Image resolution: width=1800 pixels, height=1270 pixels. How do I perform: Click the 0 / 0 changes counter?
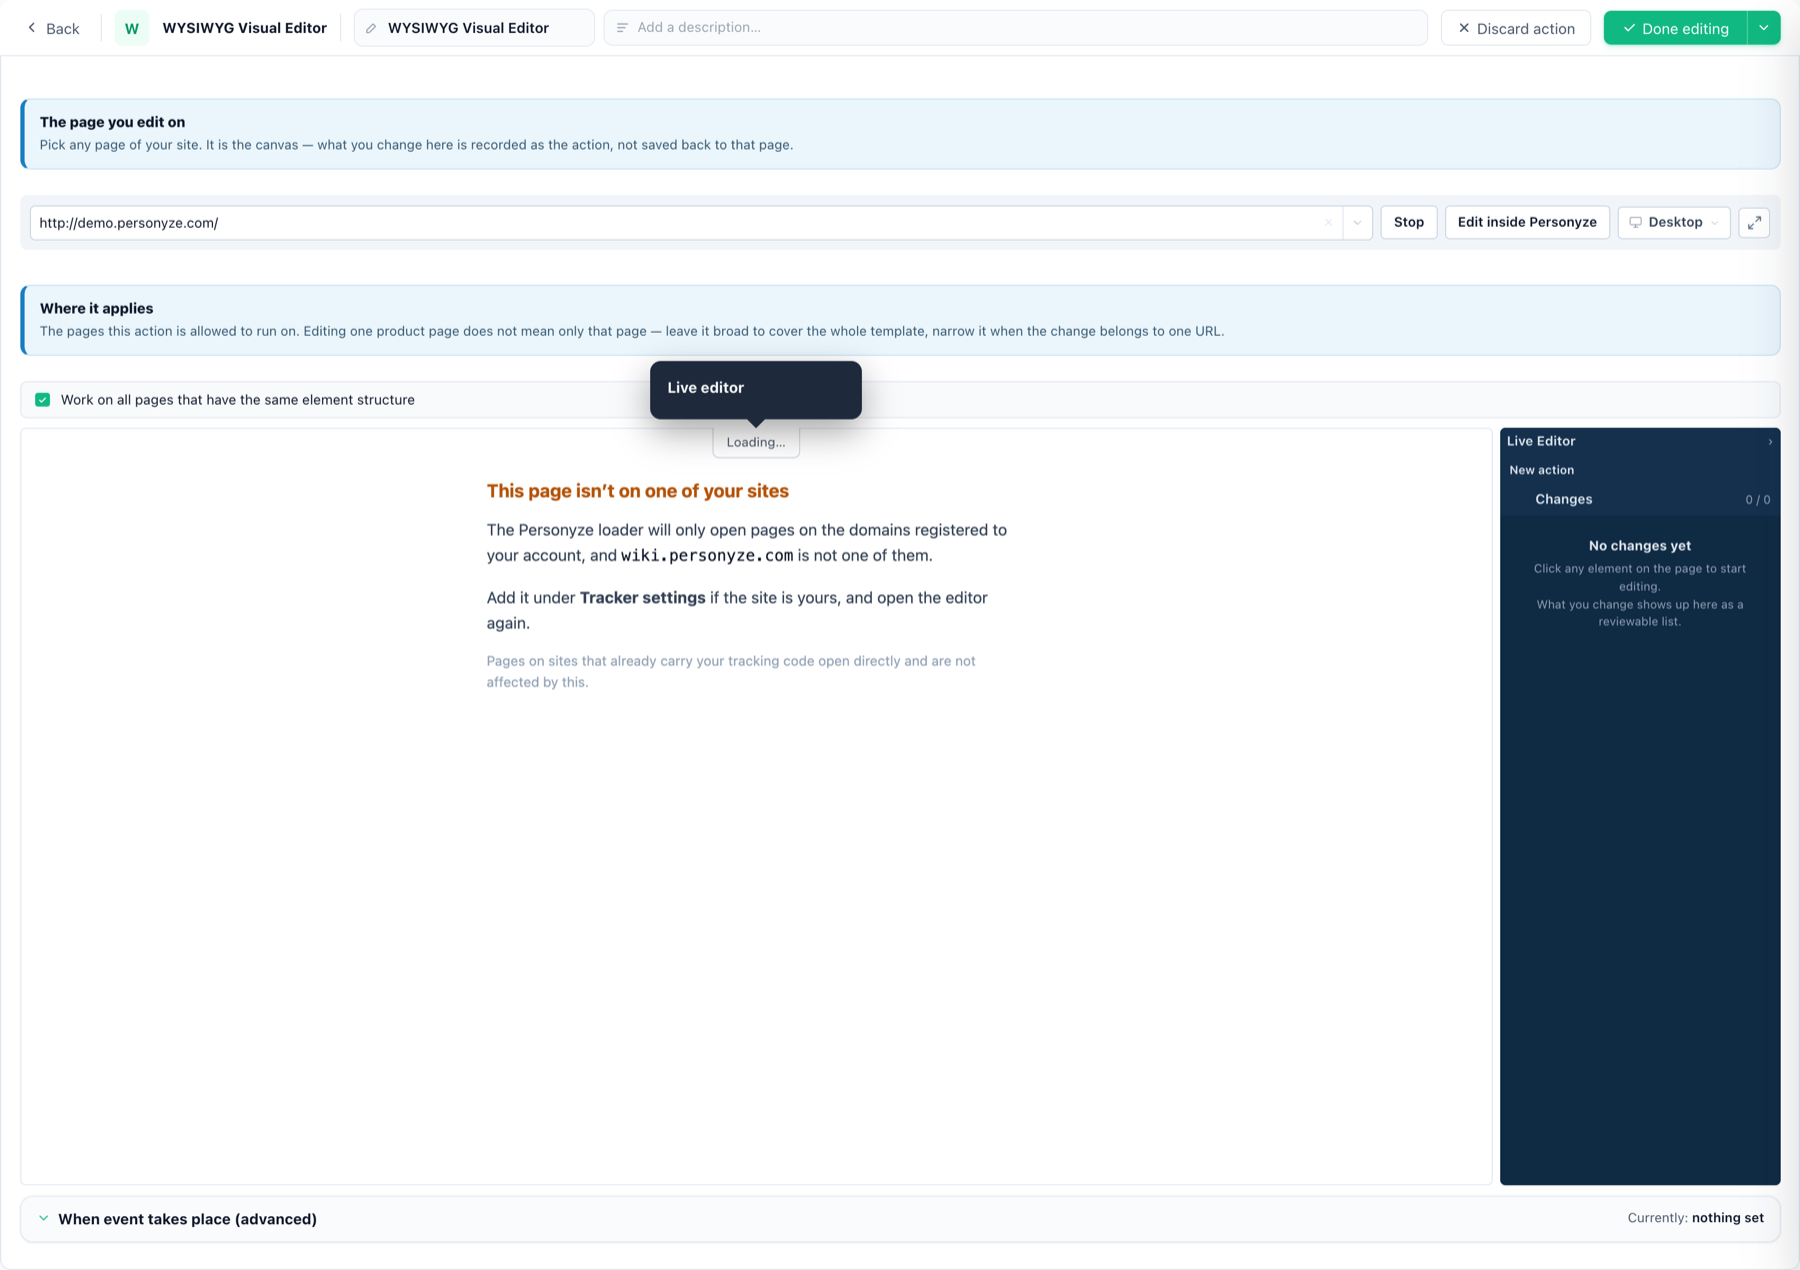[x=1757, y=500]
